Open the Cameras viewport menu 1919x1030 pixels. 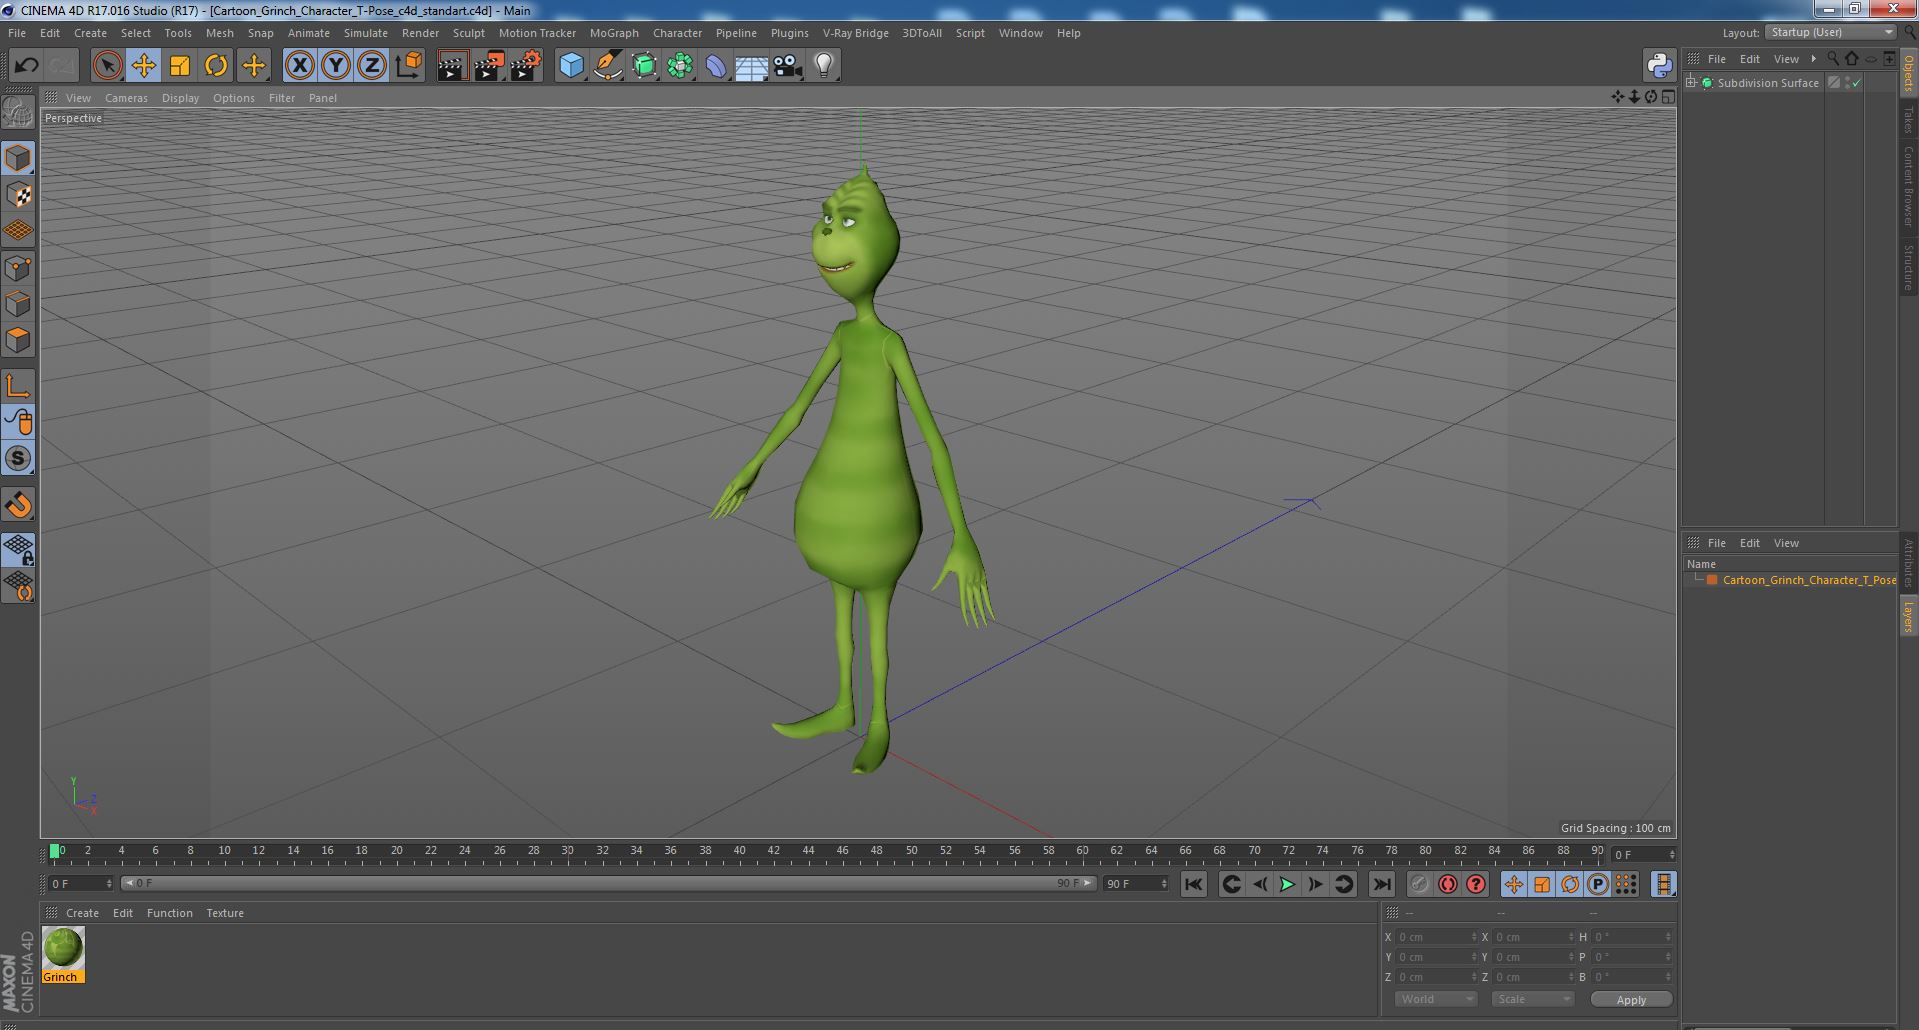tap(126, 98)
